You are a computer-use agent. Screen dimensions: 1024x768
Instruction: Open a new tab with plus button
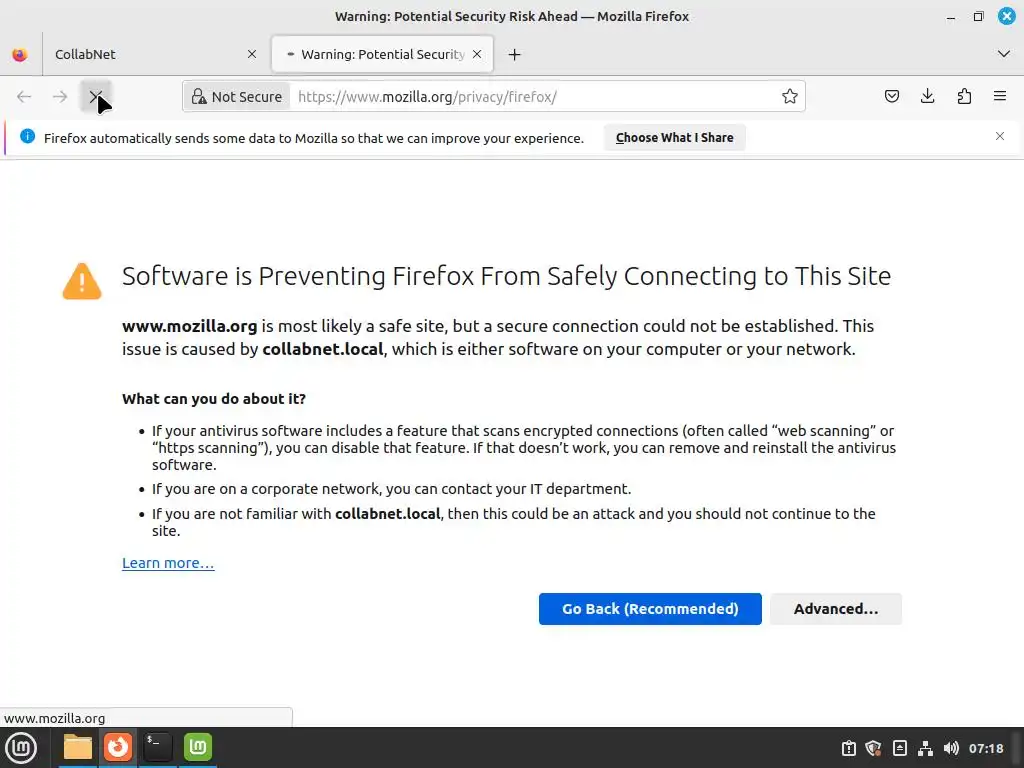[x=514, y=54]
